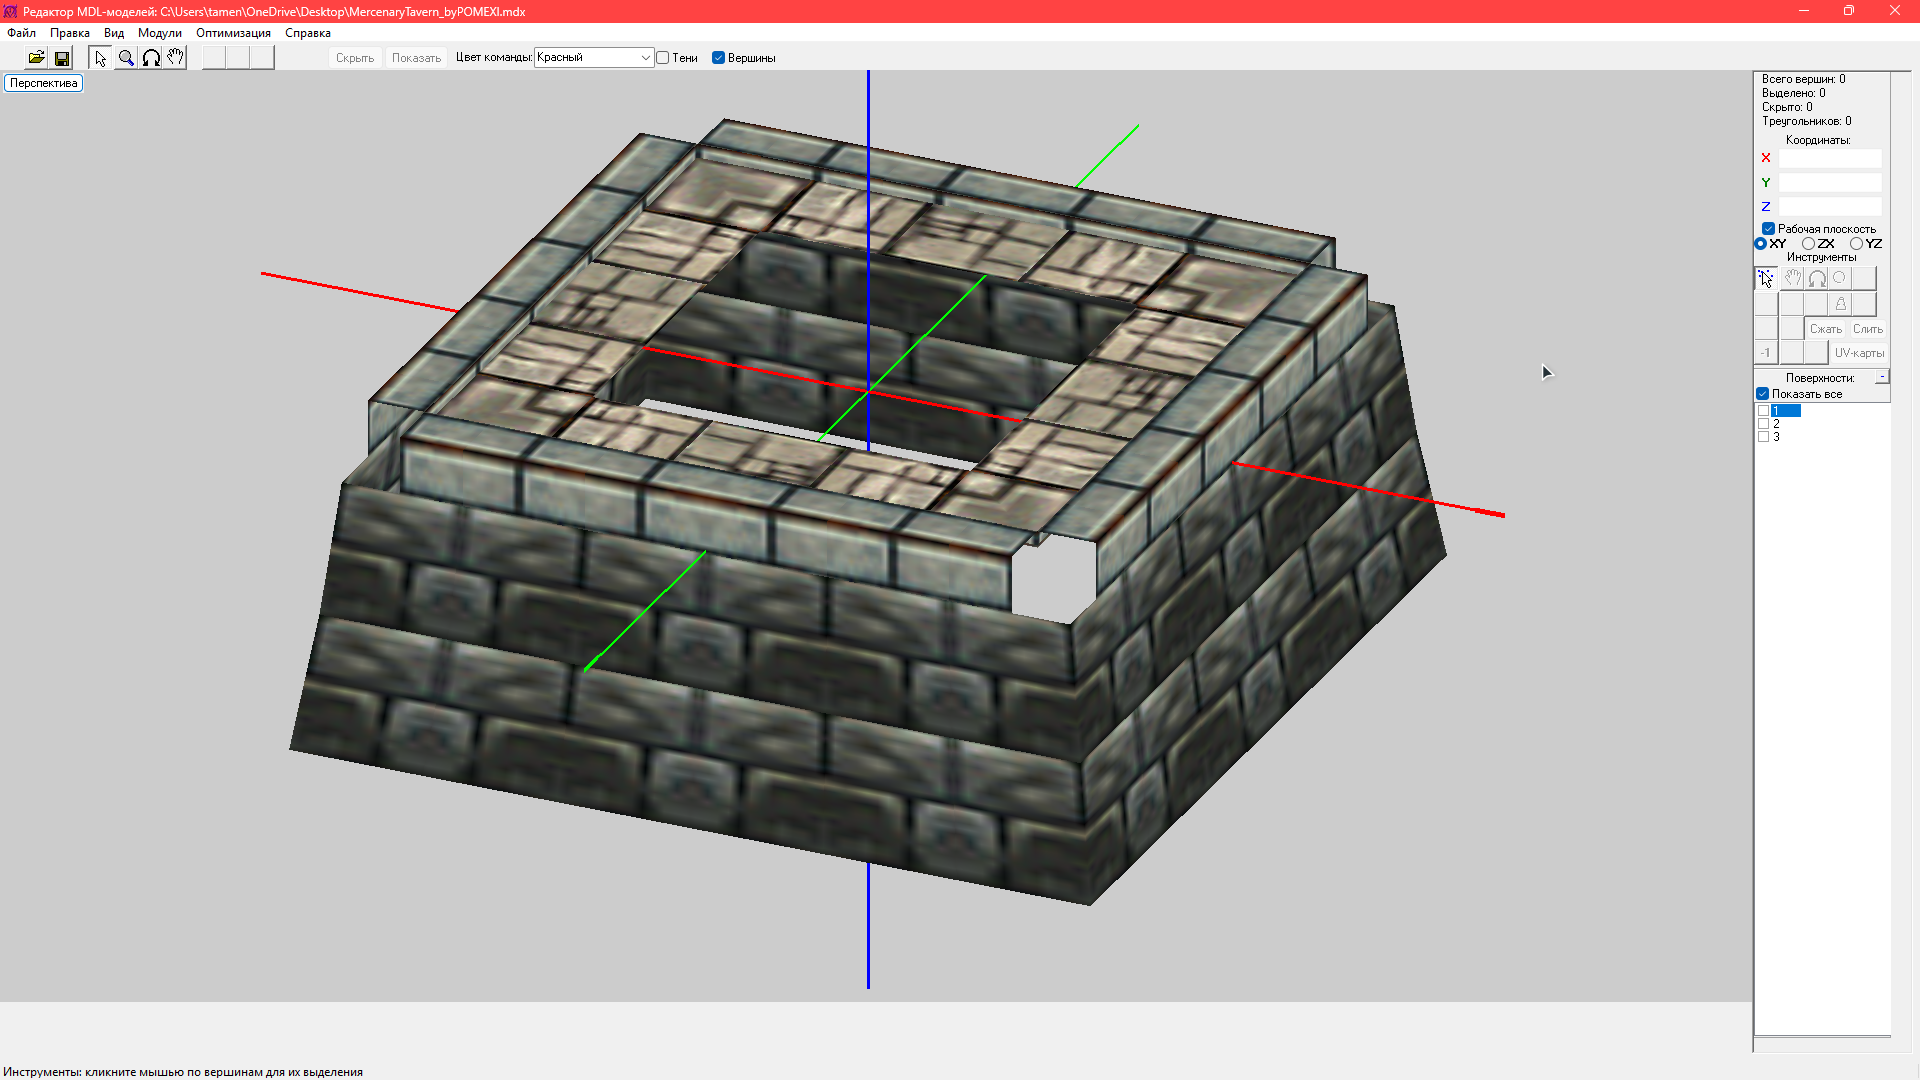The width and height of the screenshot is (1920, 1080).
Task: Click the Скрыть button
Action: [355, 58]
